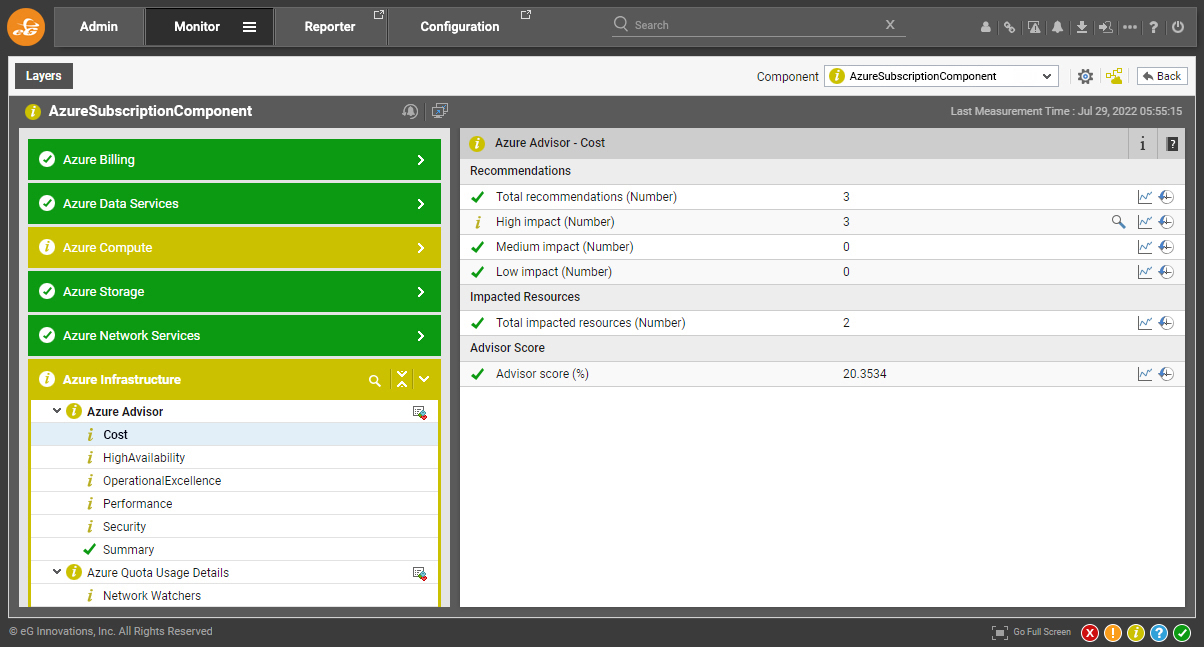1204x647 pixels.
Task: Select the HighAvailability descriptor
Action: click(x=144, y=458)
